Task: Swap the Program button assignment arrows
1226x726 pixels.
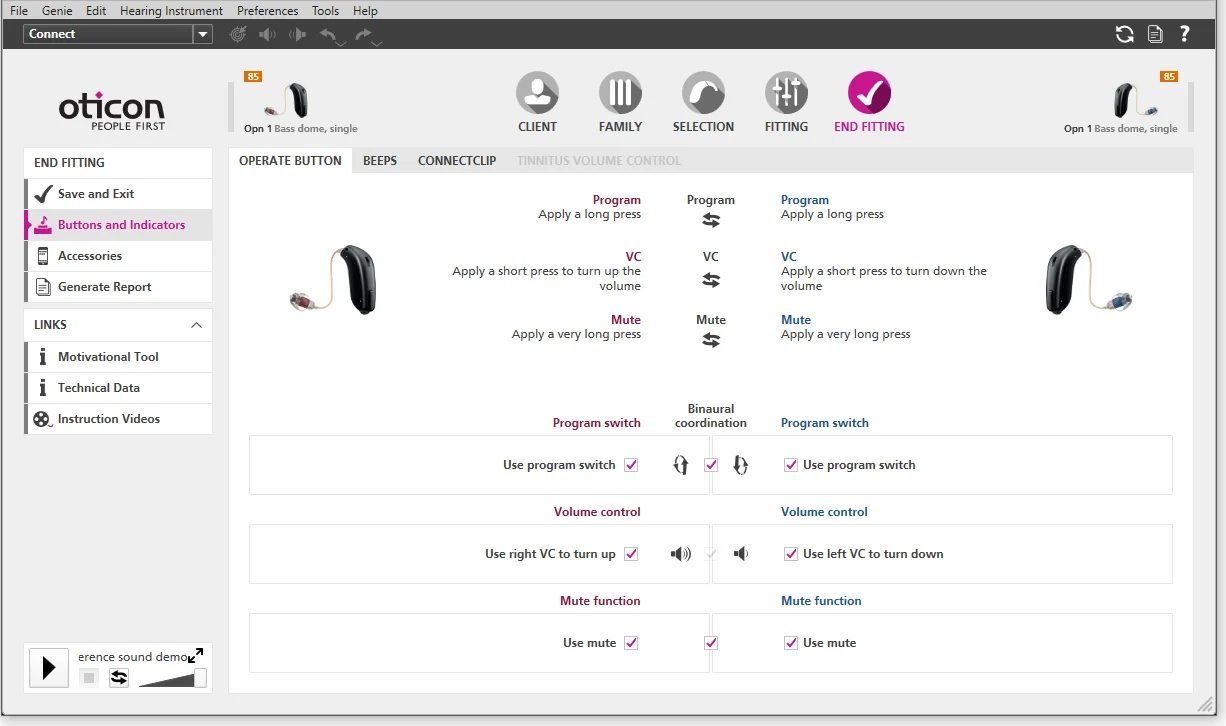Action: (711, 221)
